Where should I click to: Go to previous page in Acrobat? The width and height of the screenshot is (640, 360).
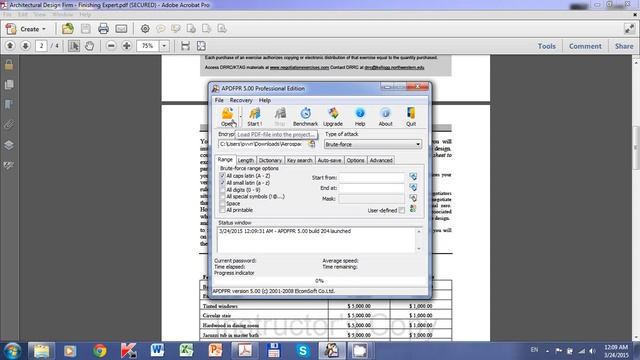[x=10, y=46]
